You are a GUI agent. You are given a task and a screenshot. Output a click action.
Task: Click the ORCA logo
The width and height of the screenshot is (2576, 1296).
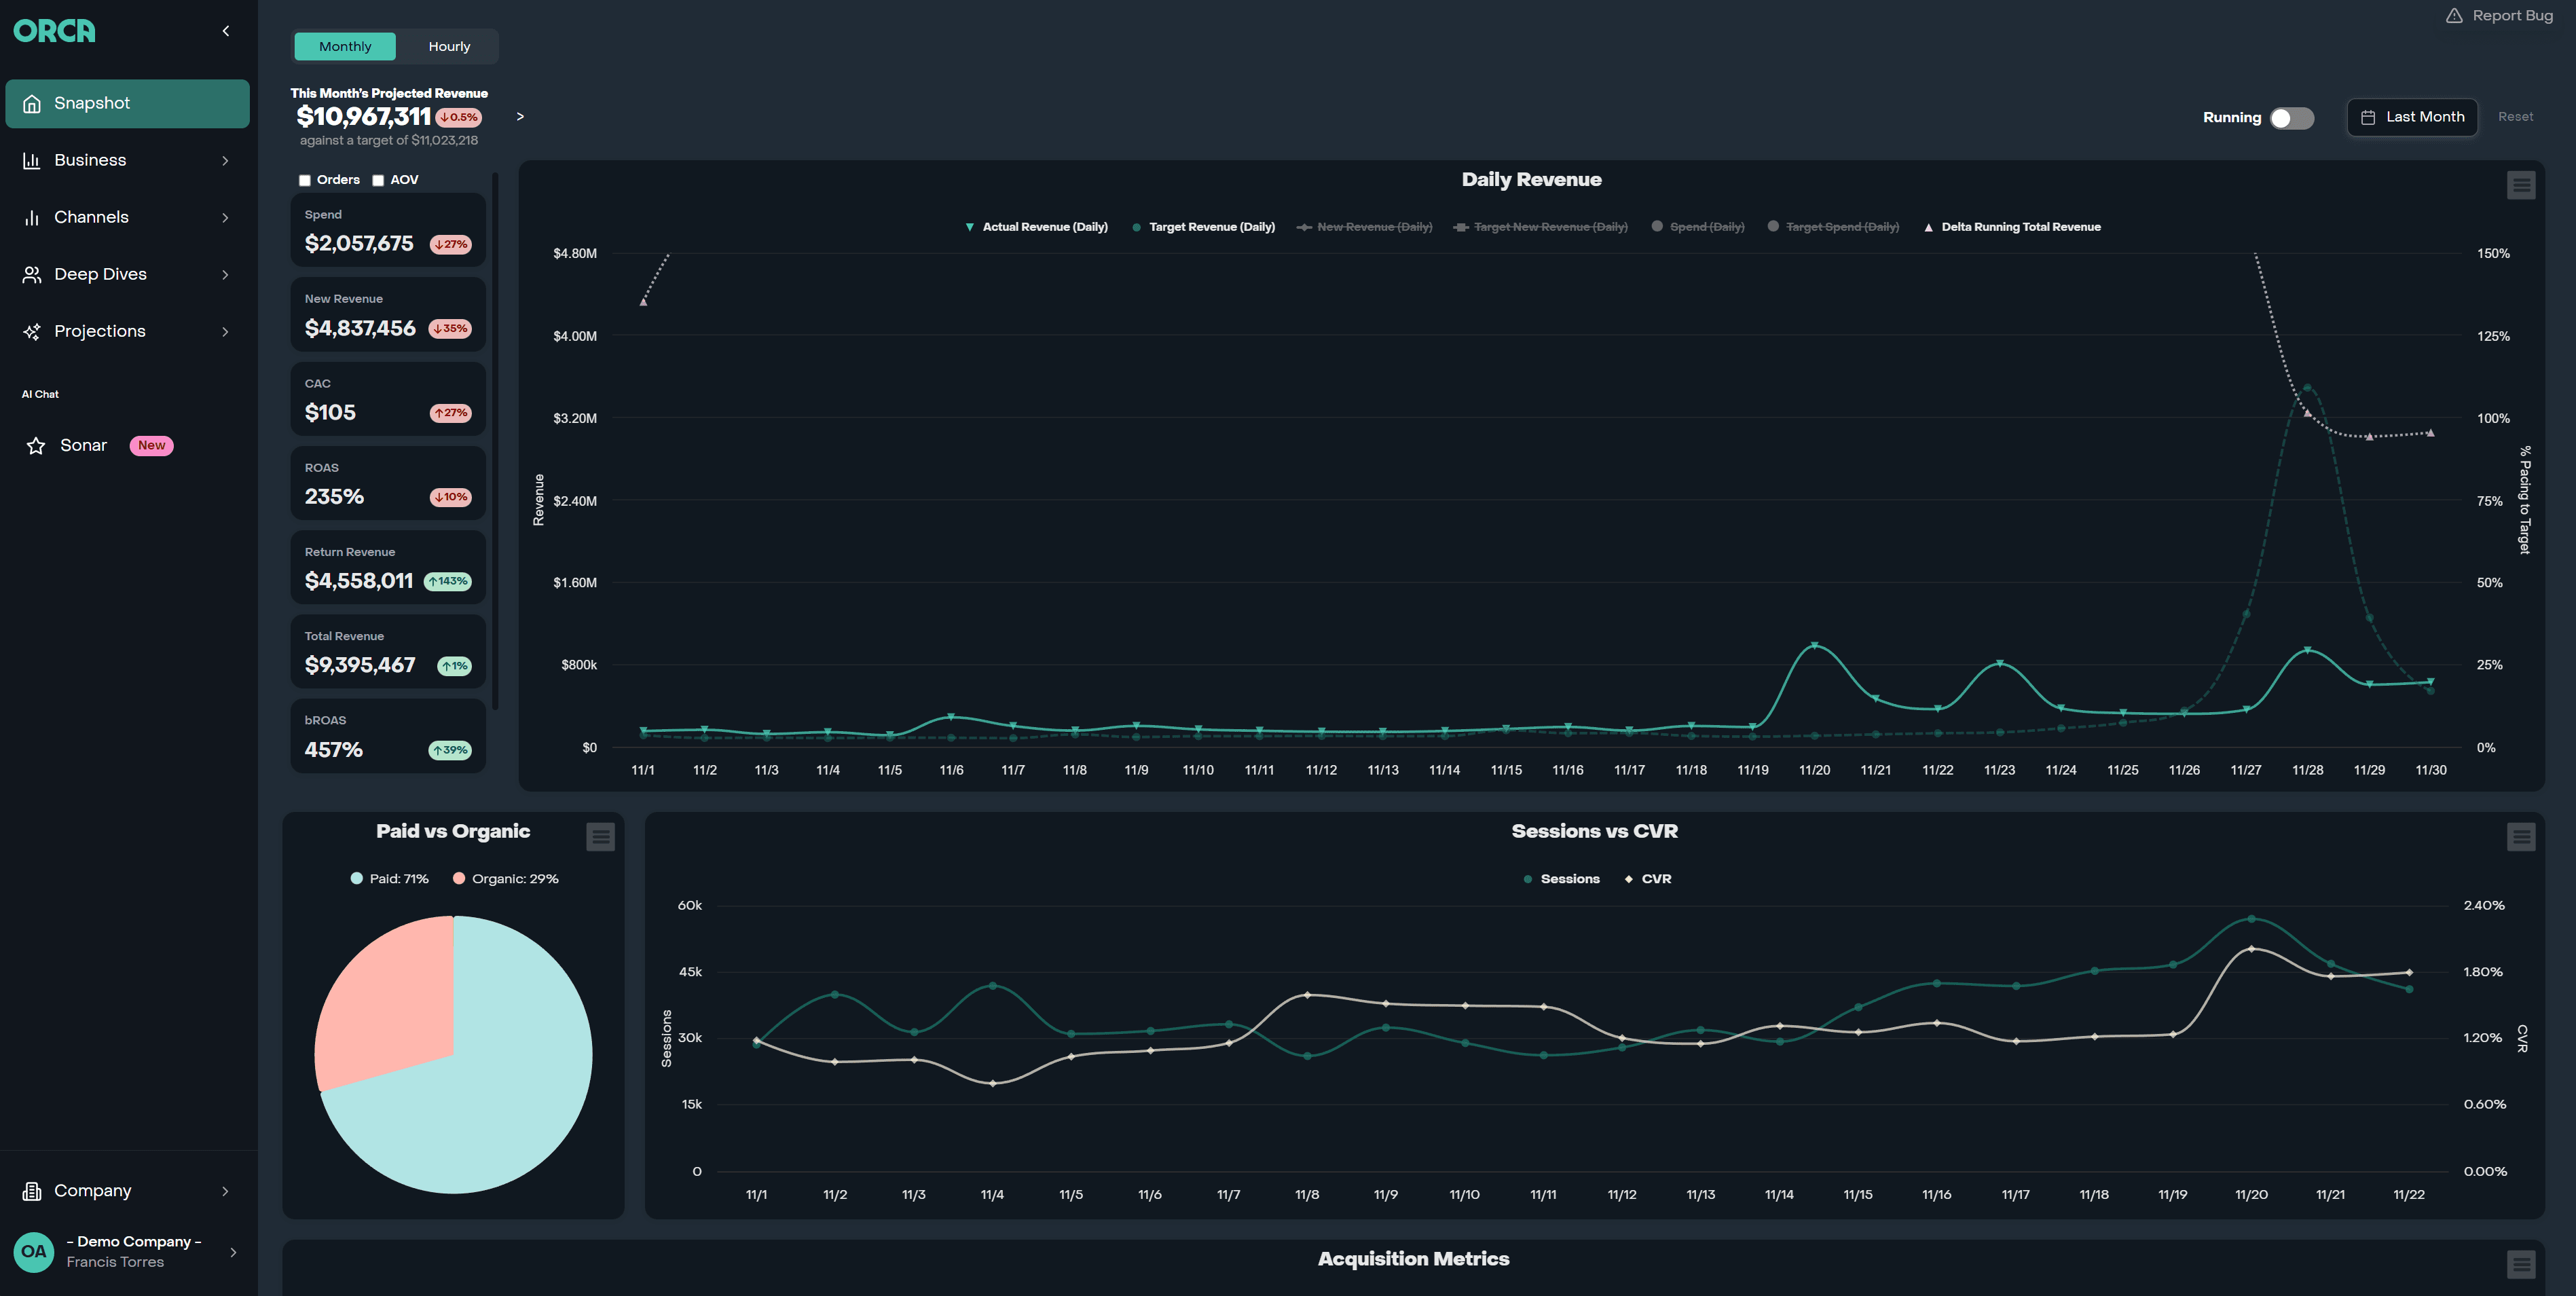coord(54,30)
